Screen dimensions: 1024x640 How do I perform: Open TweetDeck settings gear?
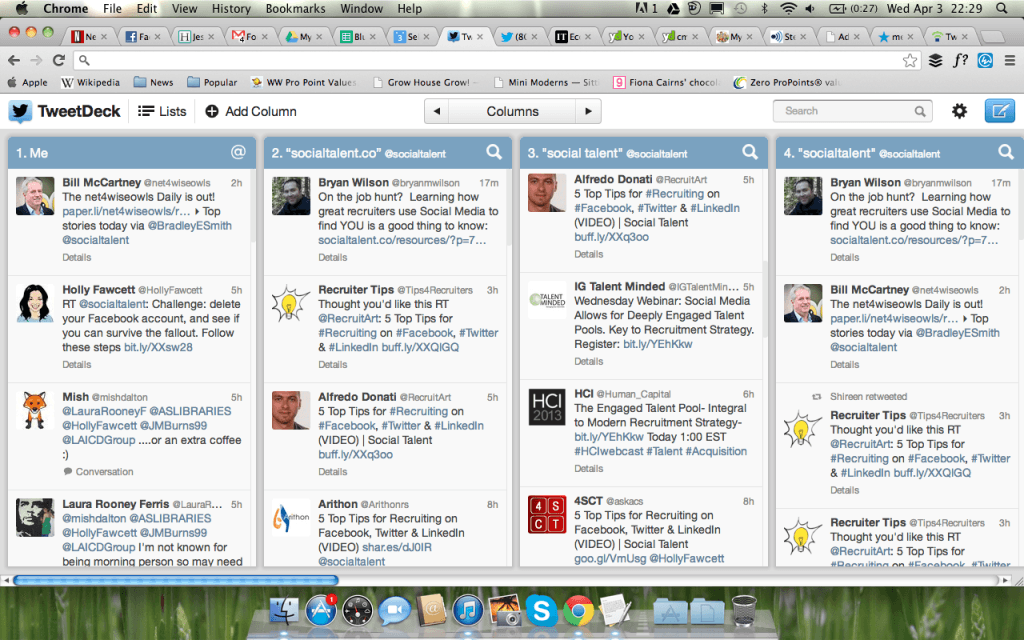coord(959,111)
